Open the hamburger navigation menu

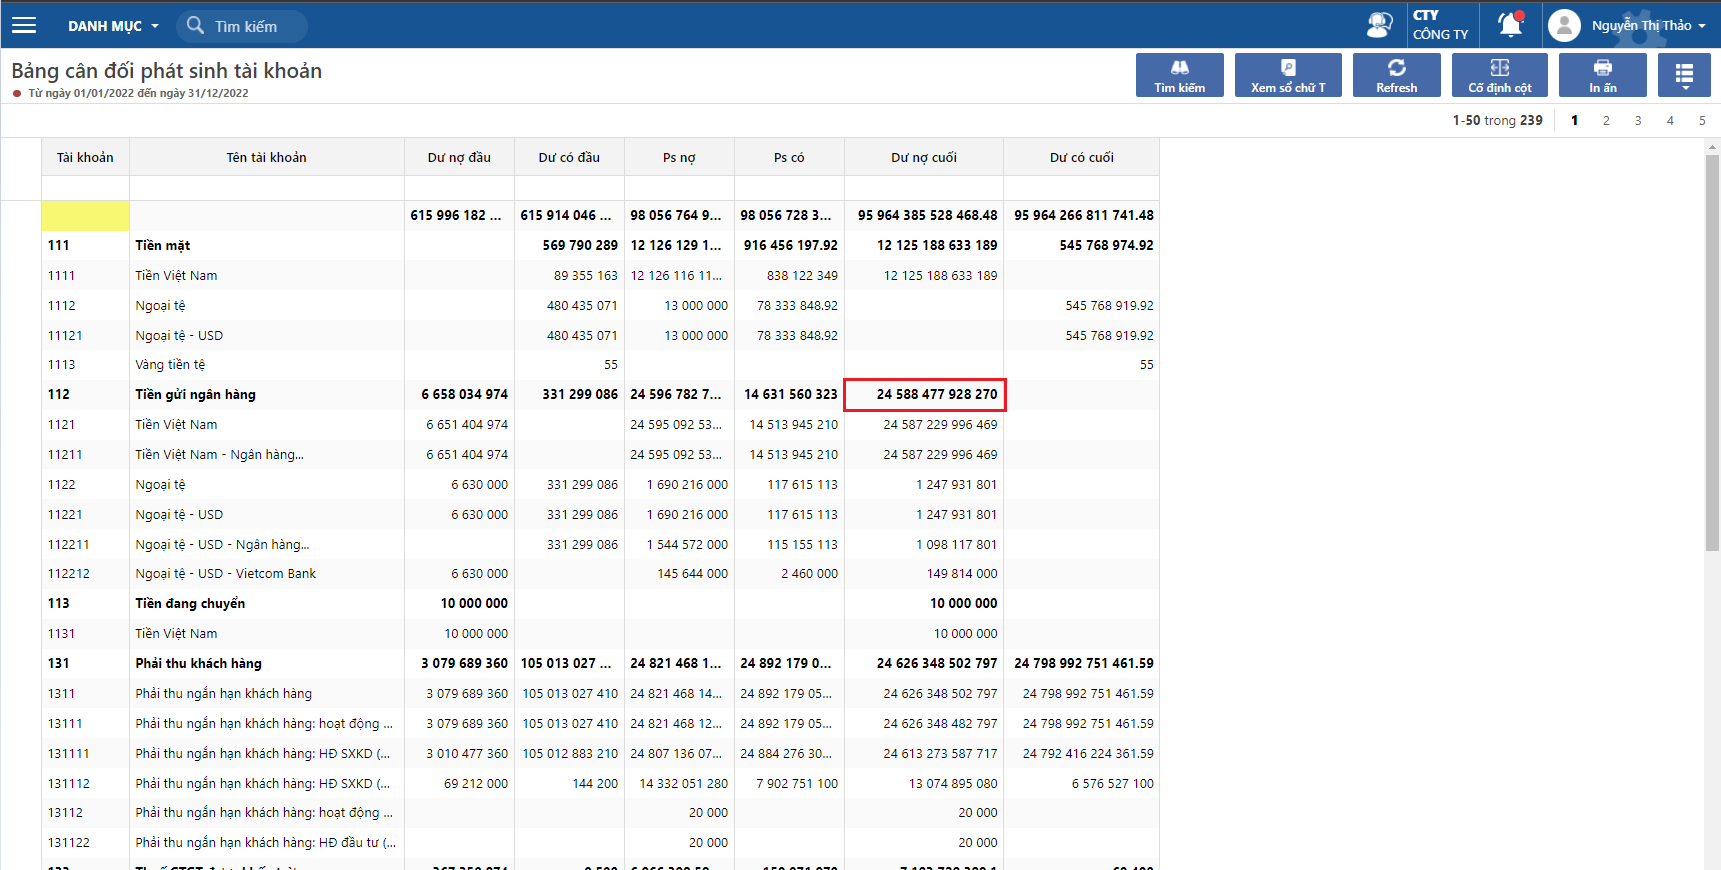tap(24, 25)
